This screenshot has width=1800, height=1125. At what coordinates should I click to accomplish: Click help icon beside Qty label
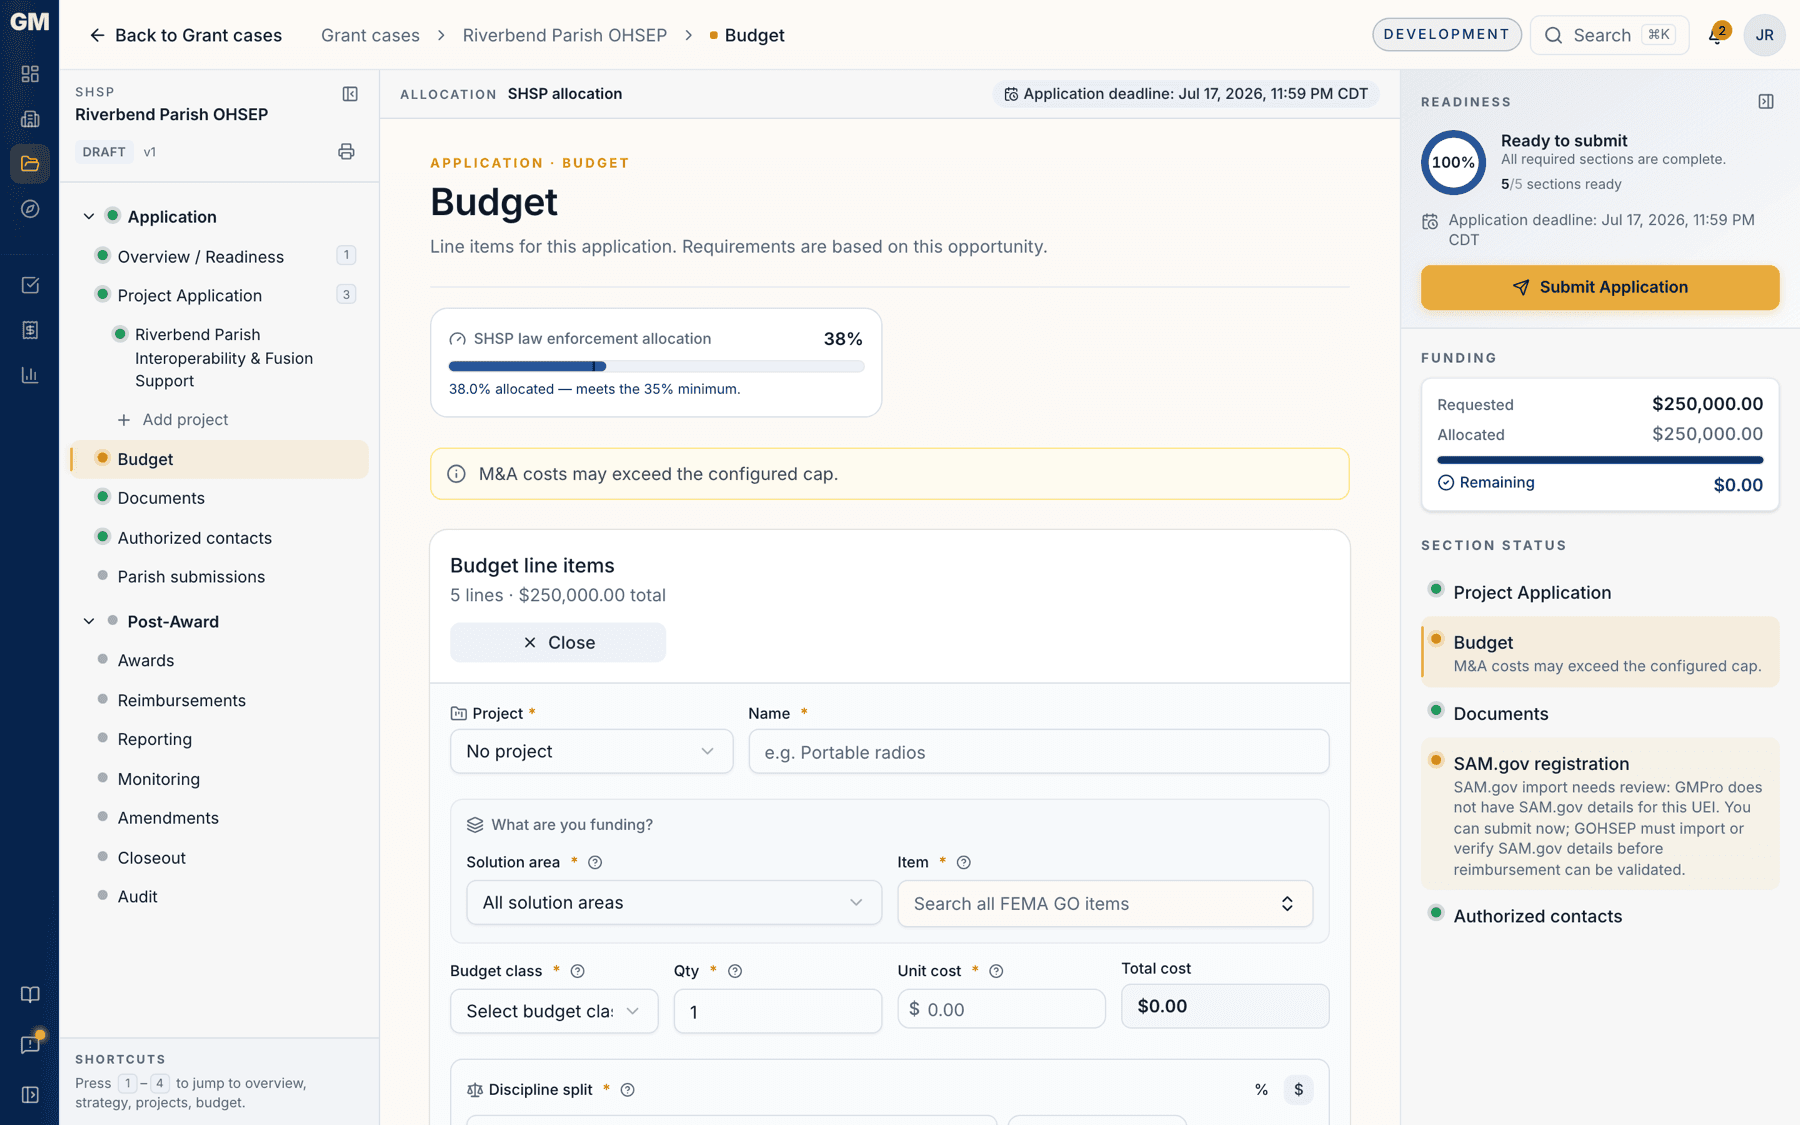click(735, 971)
